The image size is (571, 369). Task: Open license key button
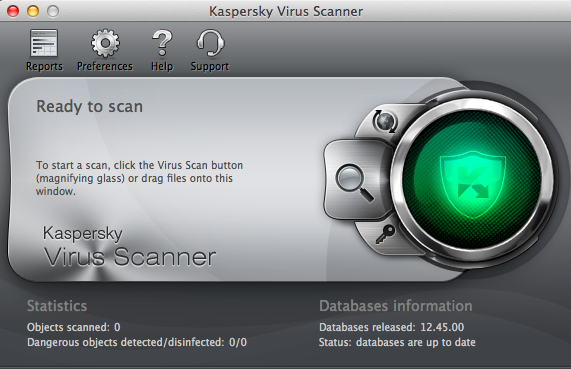385,234
